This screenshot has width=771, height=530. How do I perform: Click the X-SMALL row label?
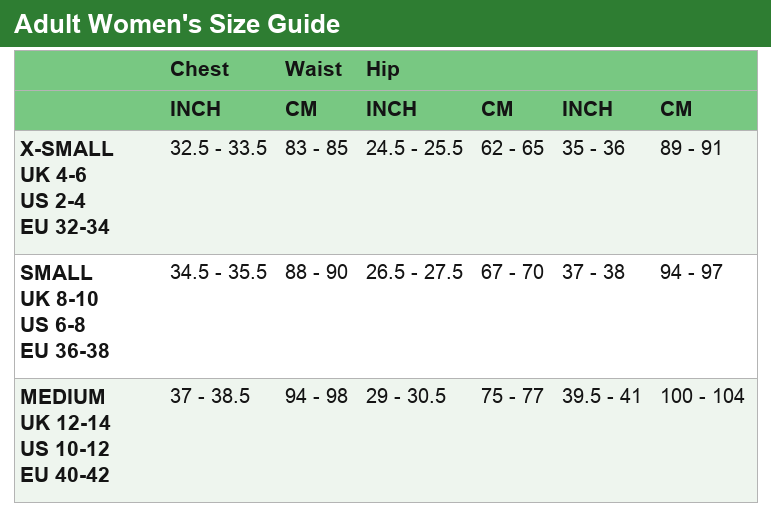point(67,148)
